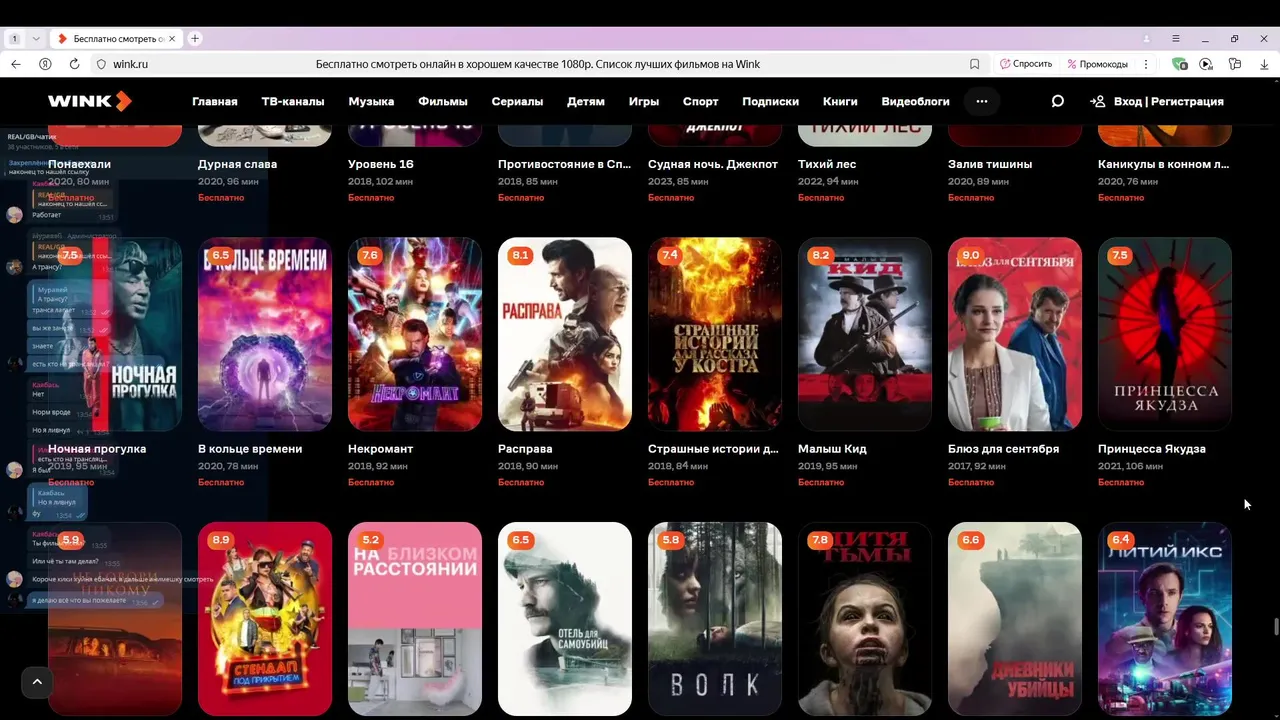Image resolution: width=1280 pixels, height=720 pixels.
Task: Open the Волк movie poster
Action: [715, 619]
